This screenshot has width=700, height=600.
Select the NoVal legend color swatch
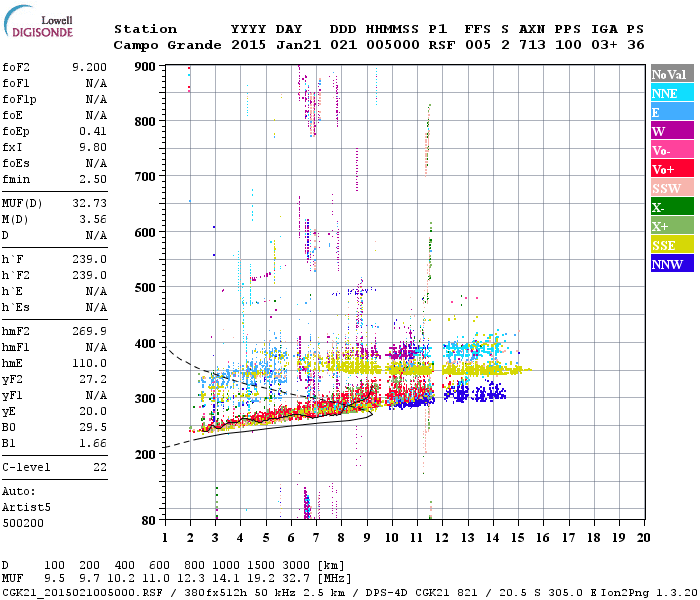click(x=672, y=74)
